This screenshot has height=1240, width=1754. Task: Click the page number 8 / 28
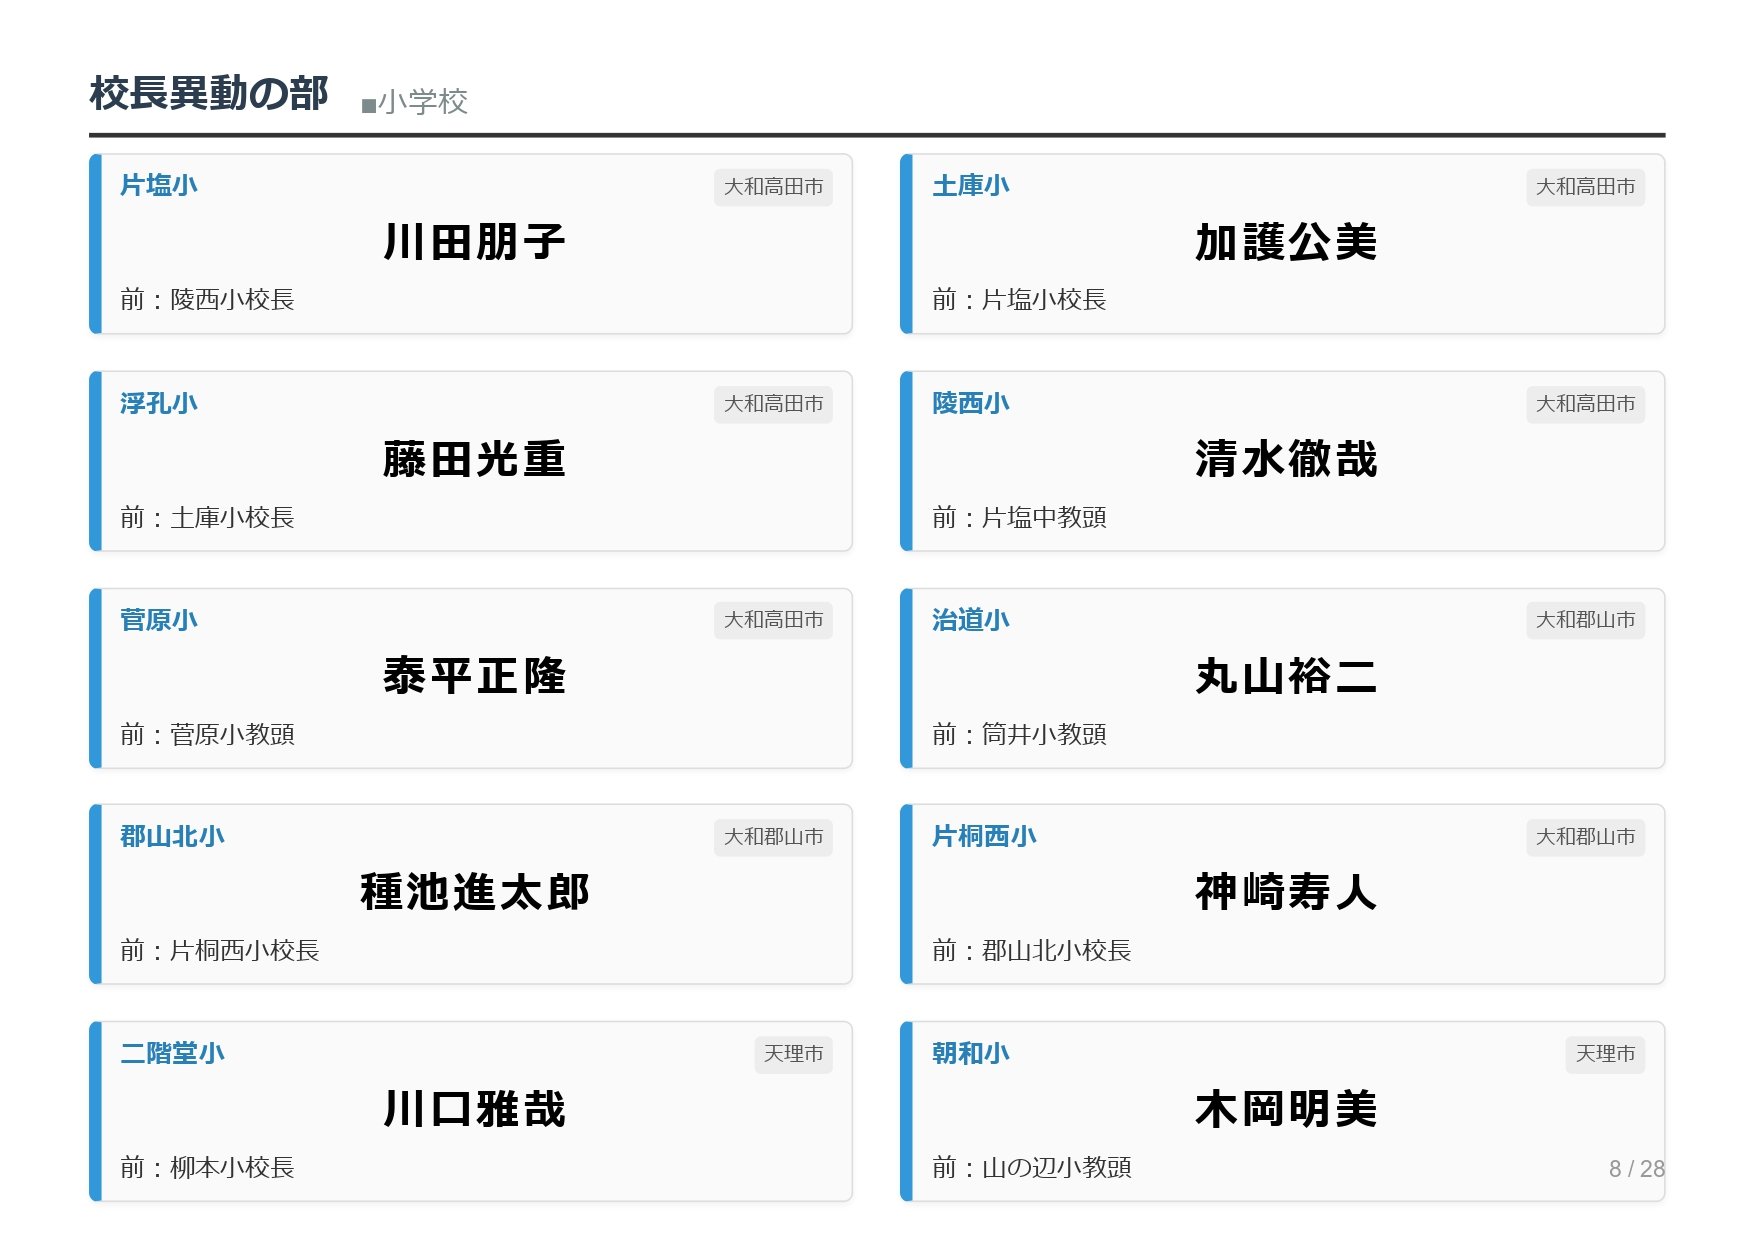click(1636, 1169)
